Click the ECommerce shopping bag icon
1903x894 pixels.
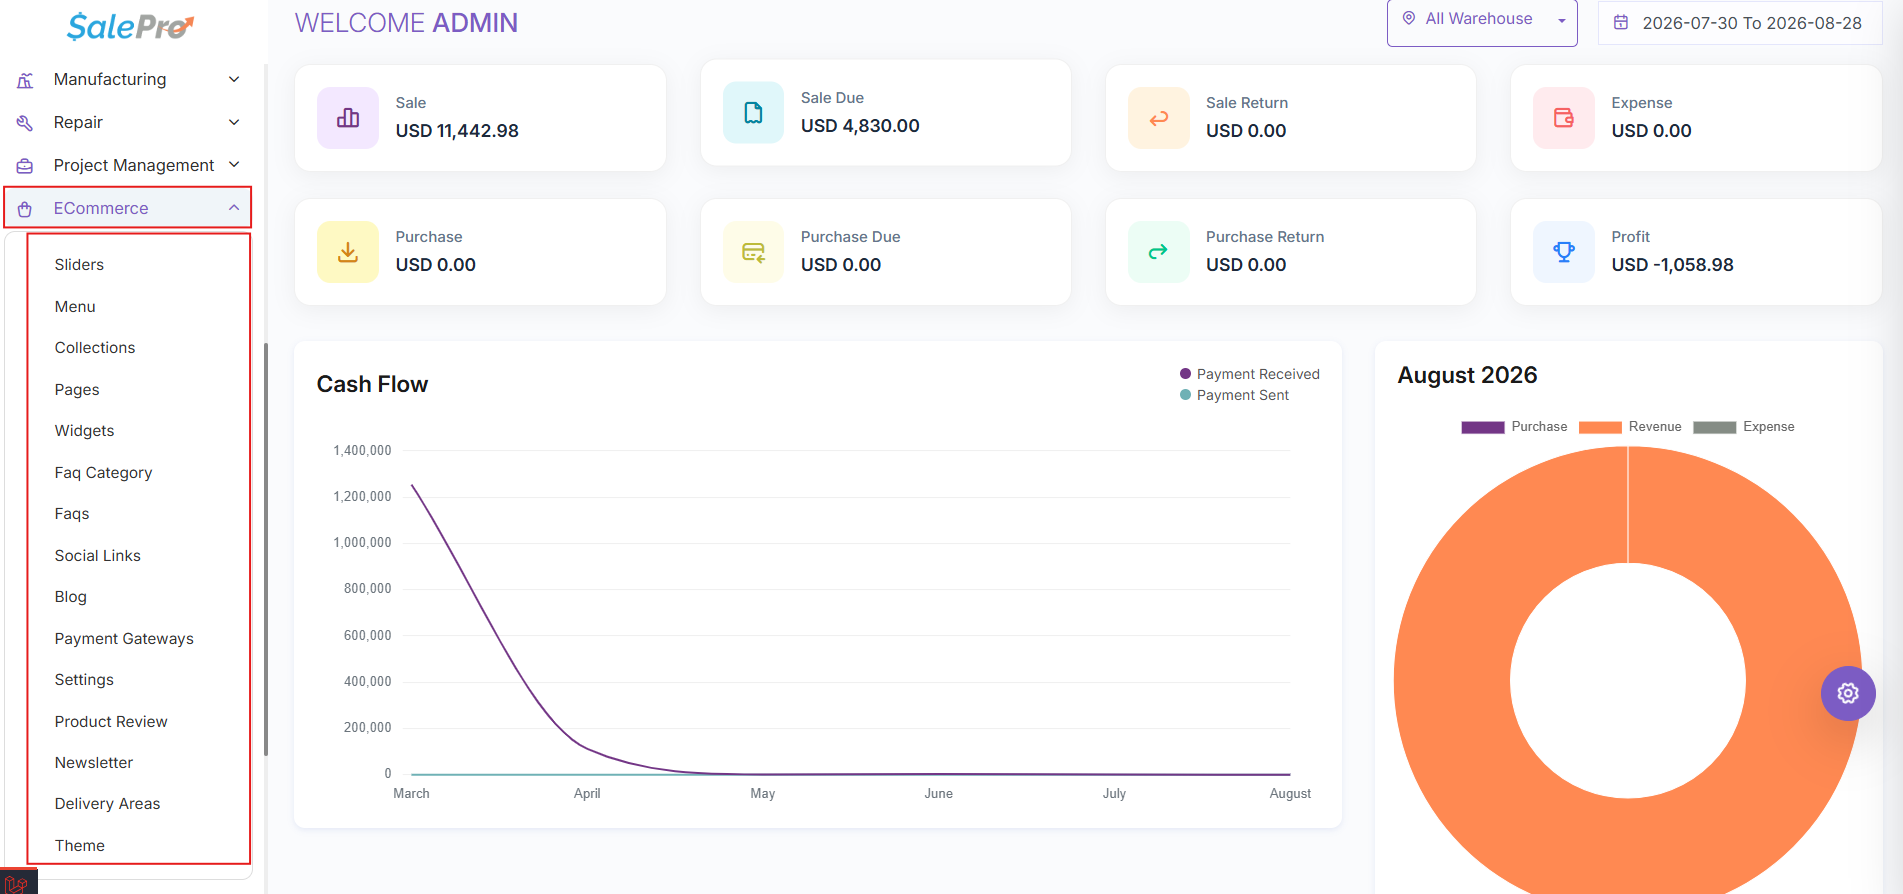coord(25,209)
